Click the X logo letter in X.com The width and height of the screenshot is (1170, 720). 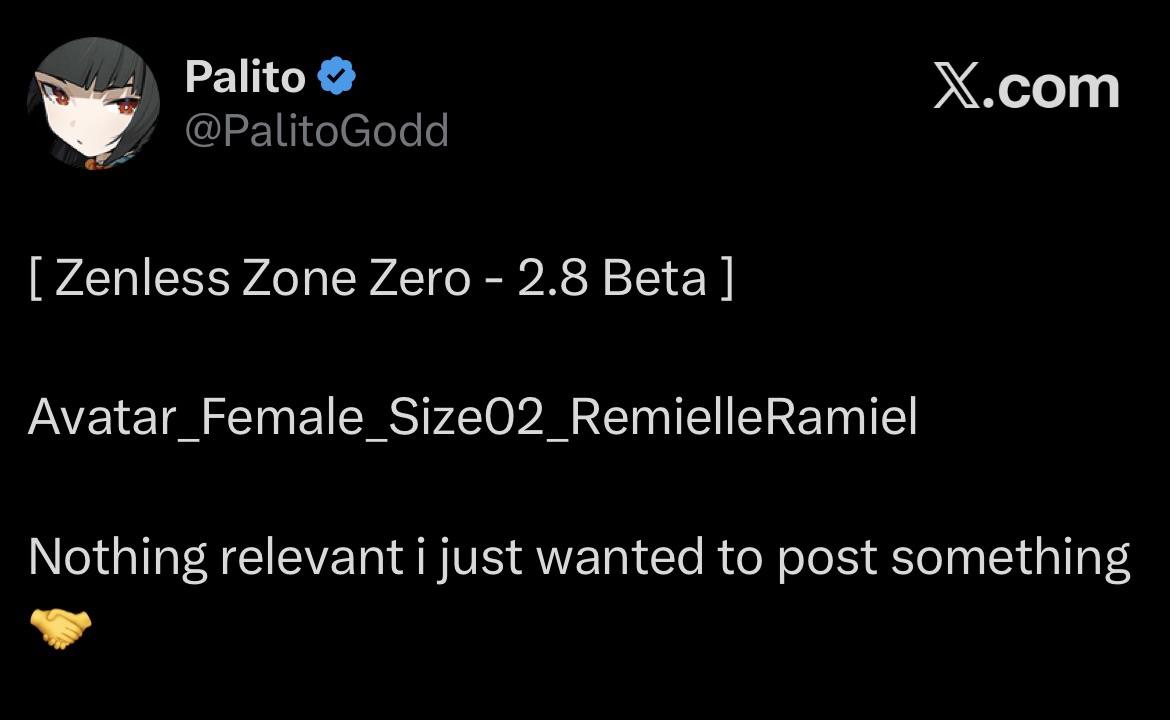(958, 88)
